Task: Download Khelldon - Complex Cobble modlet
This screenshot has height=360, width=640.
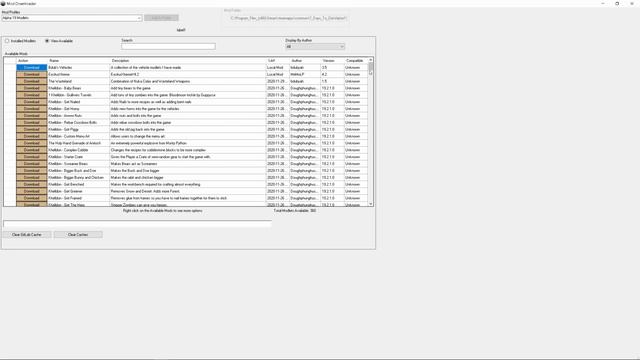Action: [32, 150]
